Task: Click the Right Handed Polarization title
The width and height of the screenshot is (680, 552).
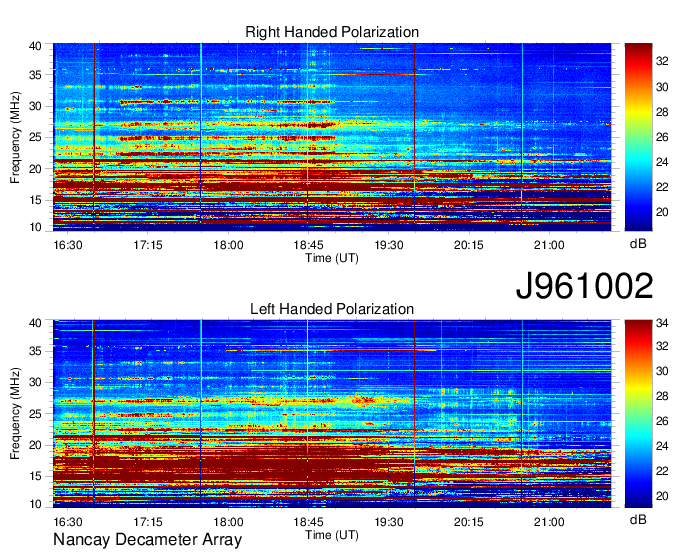Action: tap(332, 32)
